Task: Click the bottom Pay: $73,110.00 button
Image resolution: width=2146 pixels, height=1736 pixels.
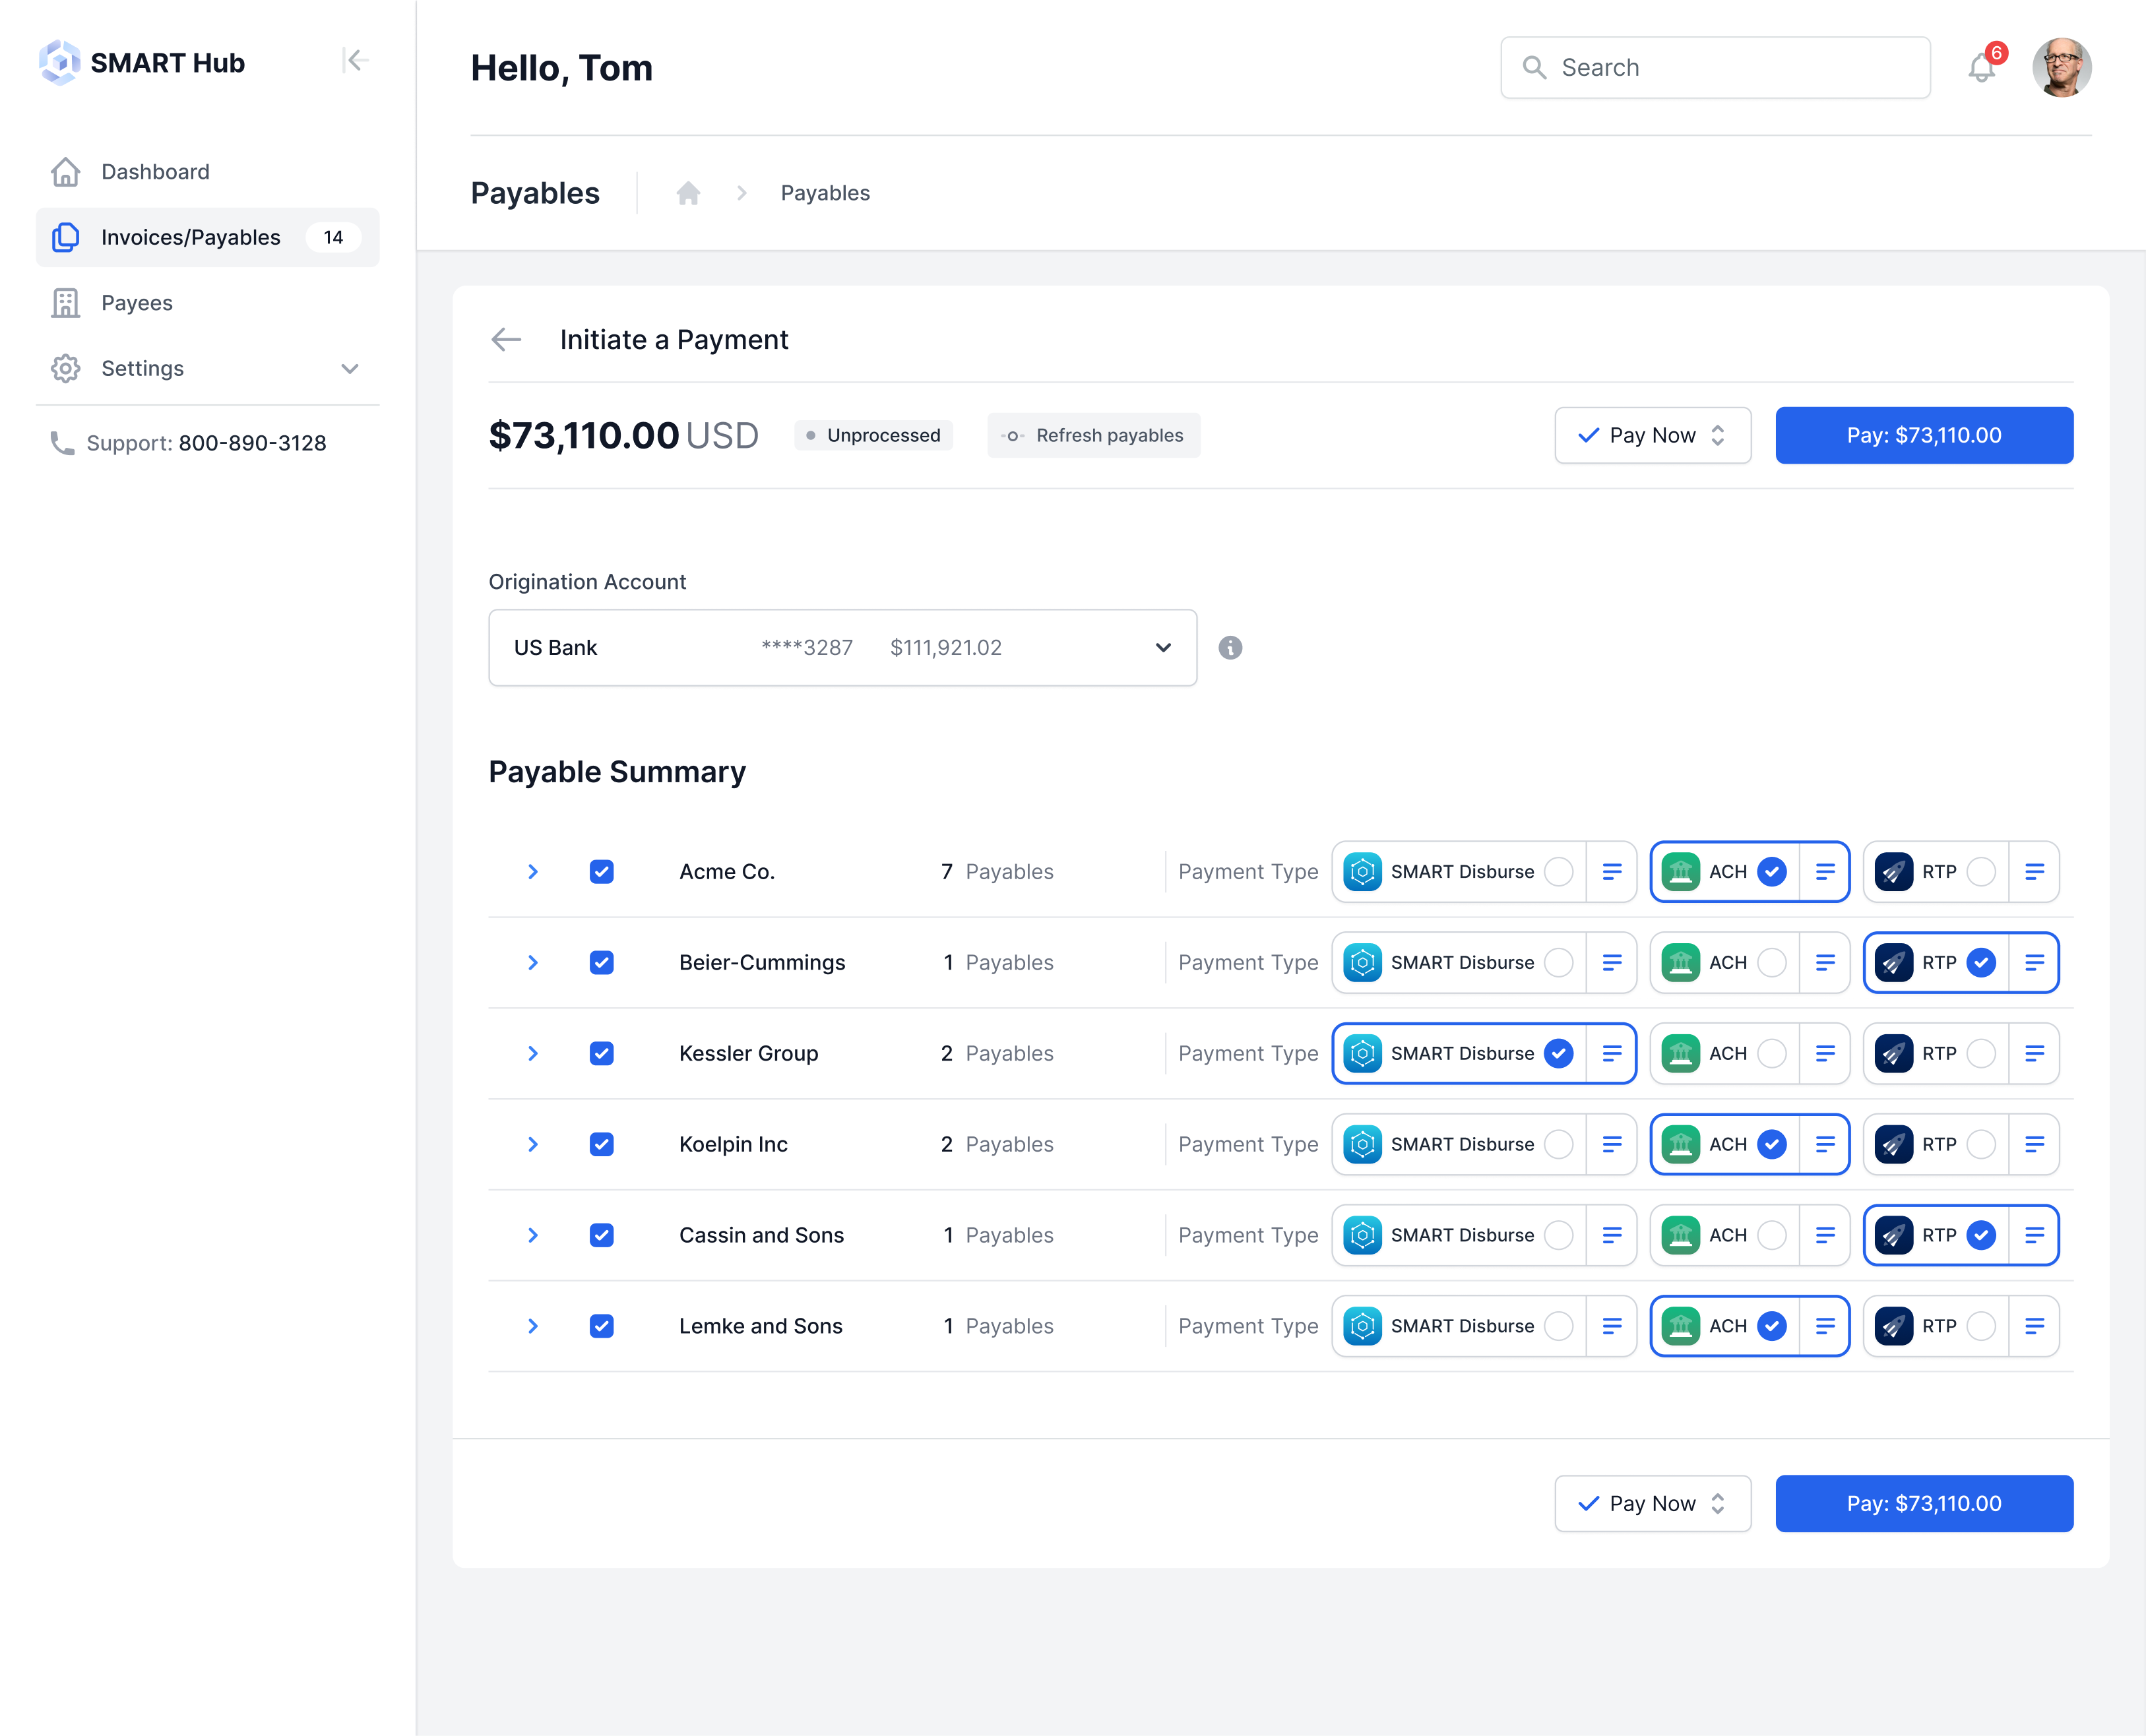Action: [1923, 1503]
